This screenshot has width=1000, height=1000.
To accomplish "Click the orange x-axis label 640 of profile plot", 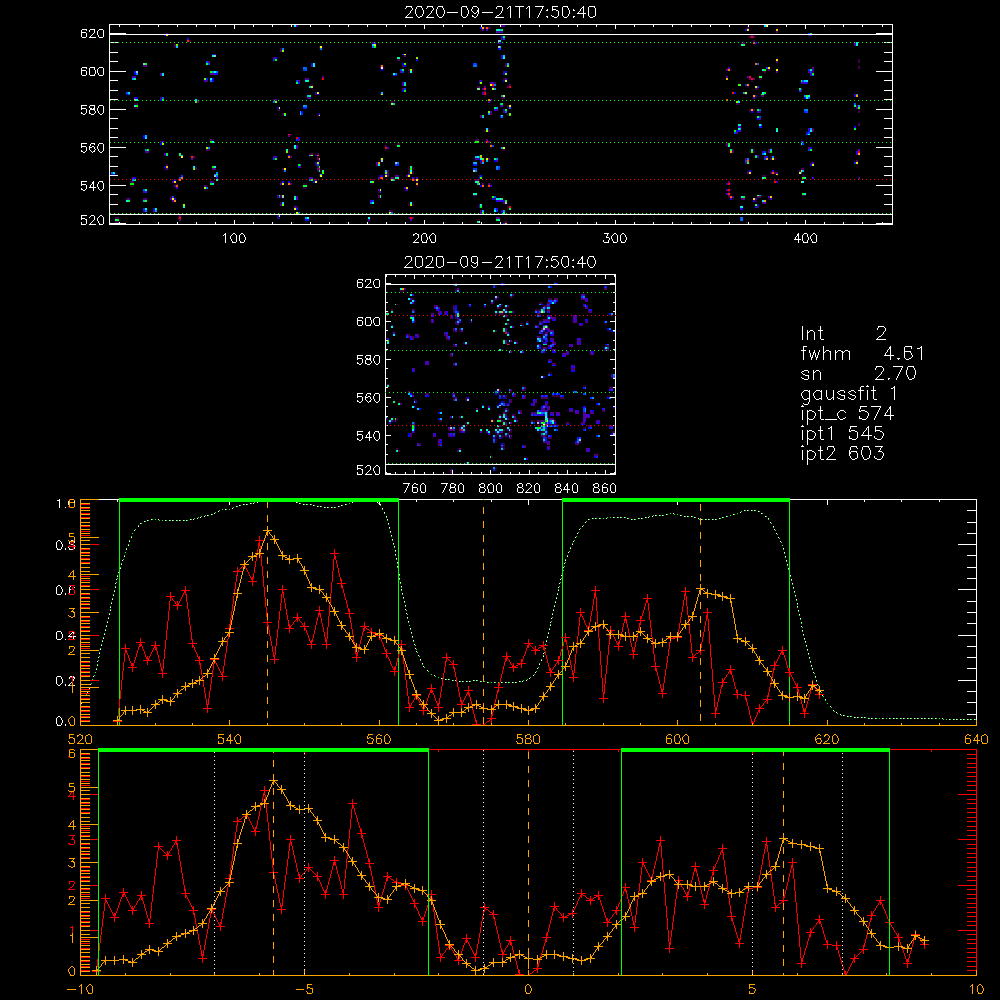I will pos(976,740).
